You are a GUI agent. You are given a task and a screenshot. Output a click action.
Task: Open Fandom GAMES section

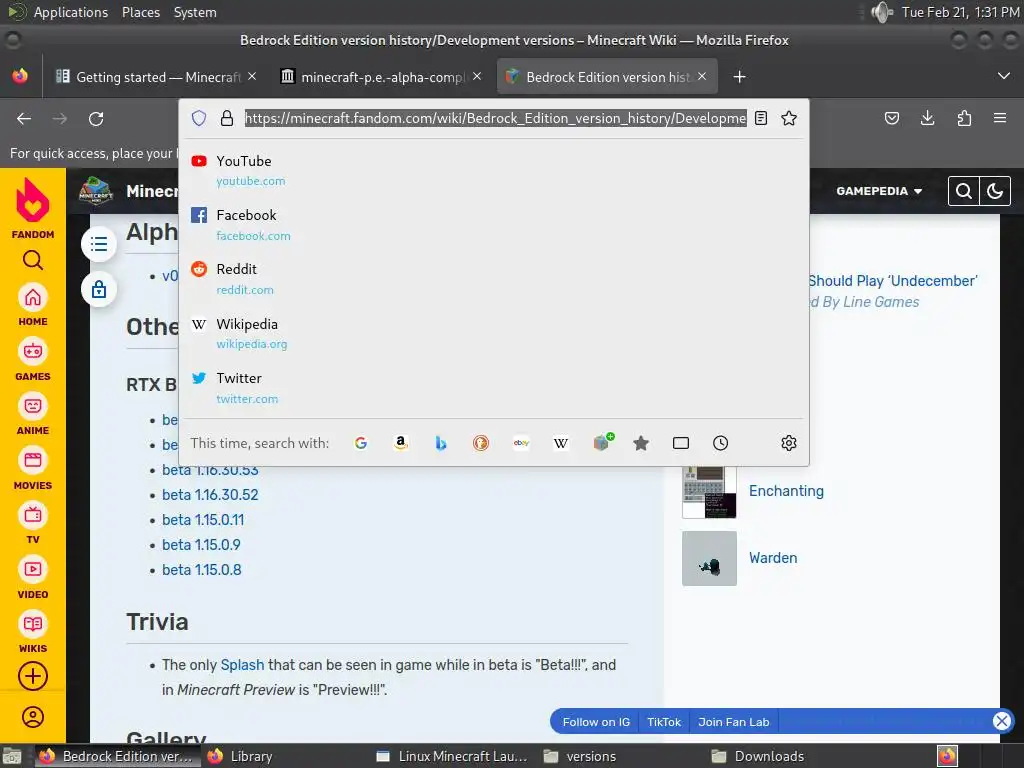pos(33,360)
